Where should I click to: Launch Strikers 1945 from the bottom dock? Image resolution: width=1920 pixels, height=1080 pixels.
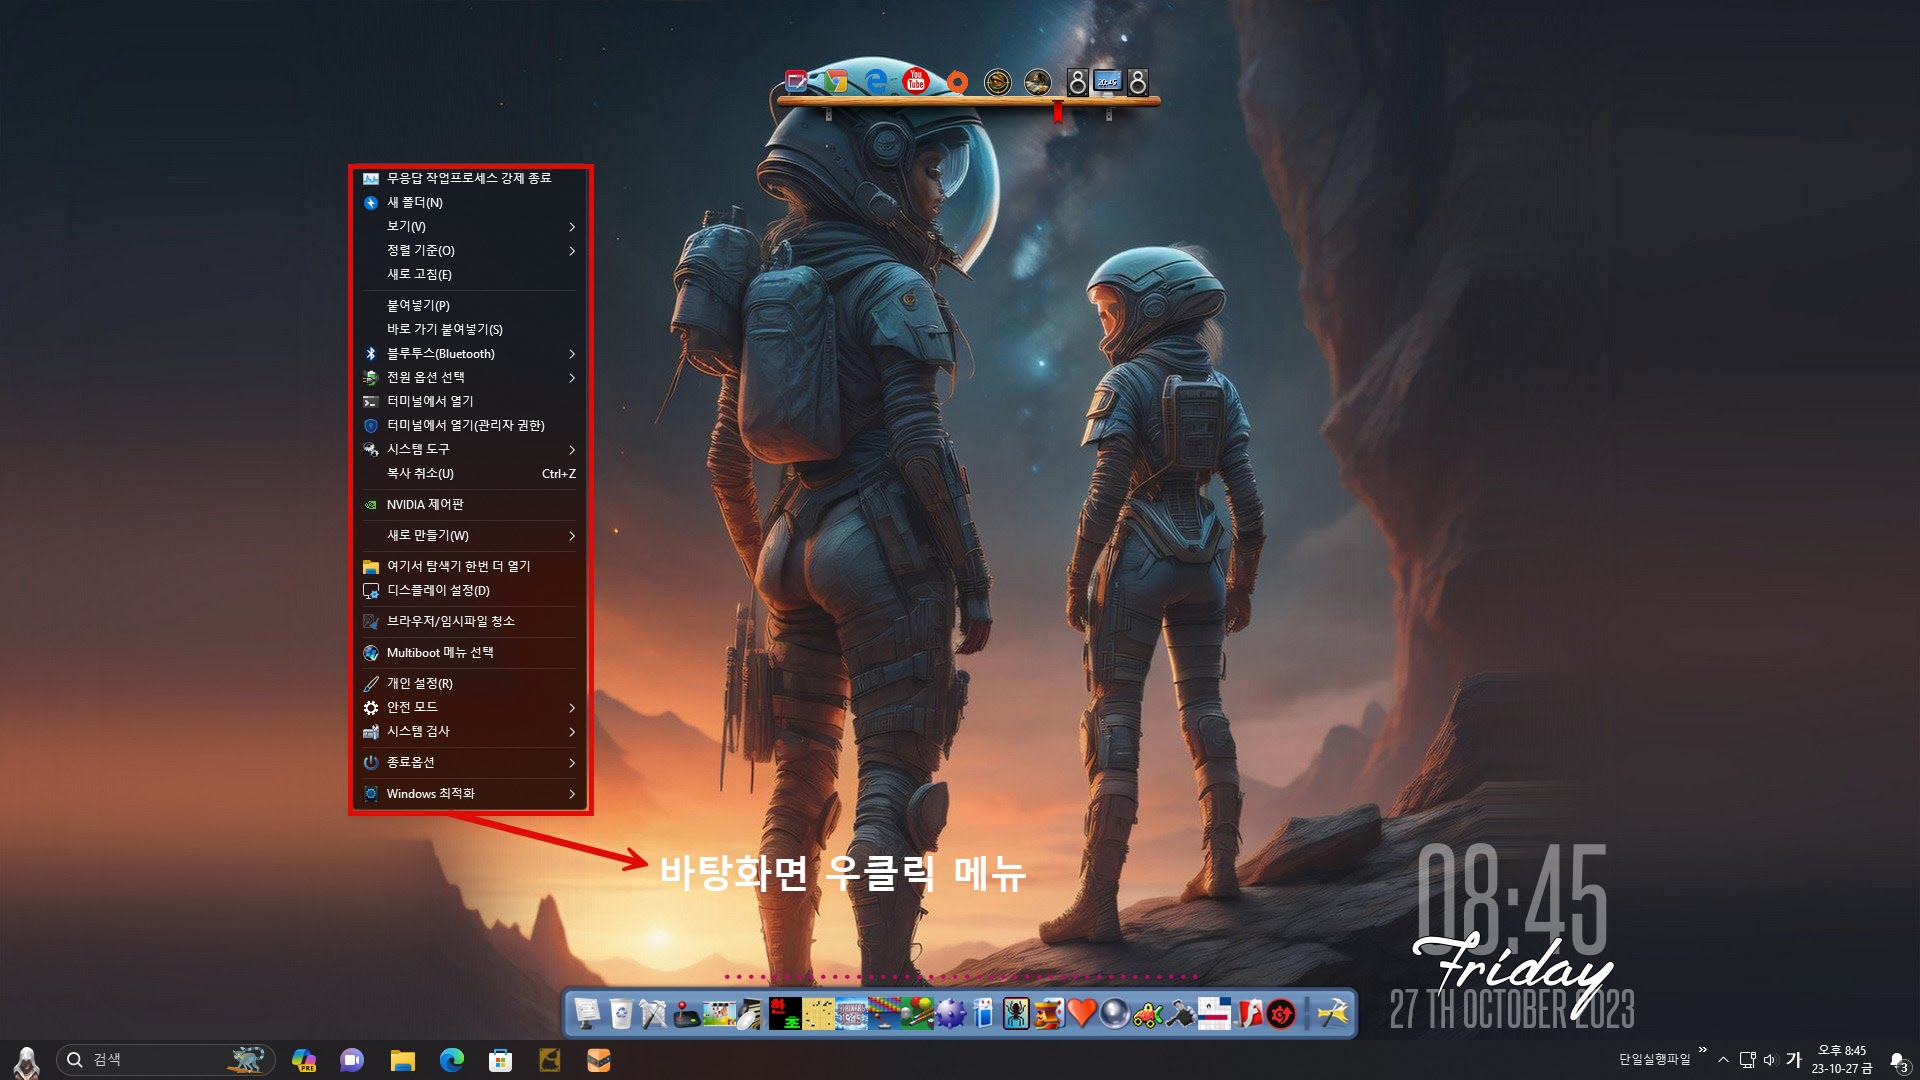(x=852, y=1013)
